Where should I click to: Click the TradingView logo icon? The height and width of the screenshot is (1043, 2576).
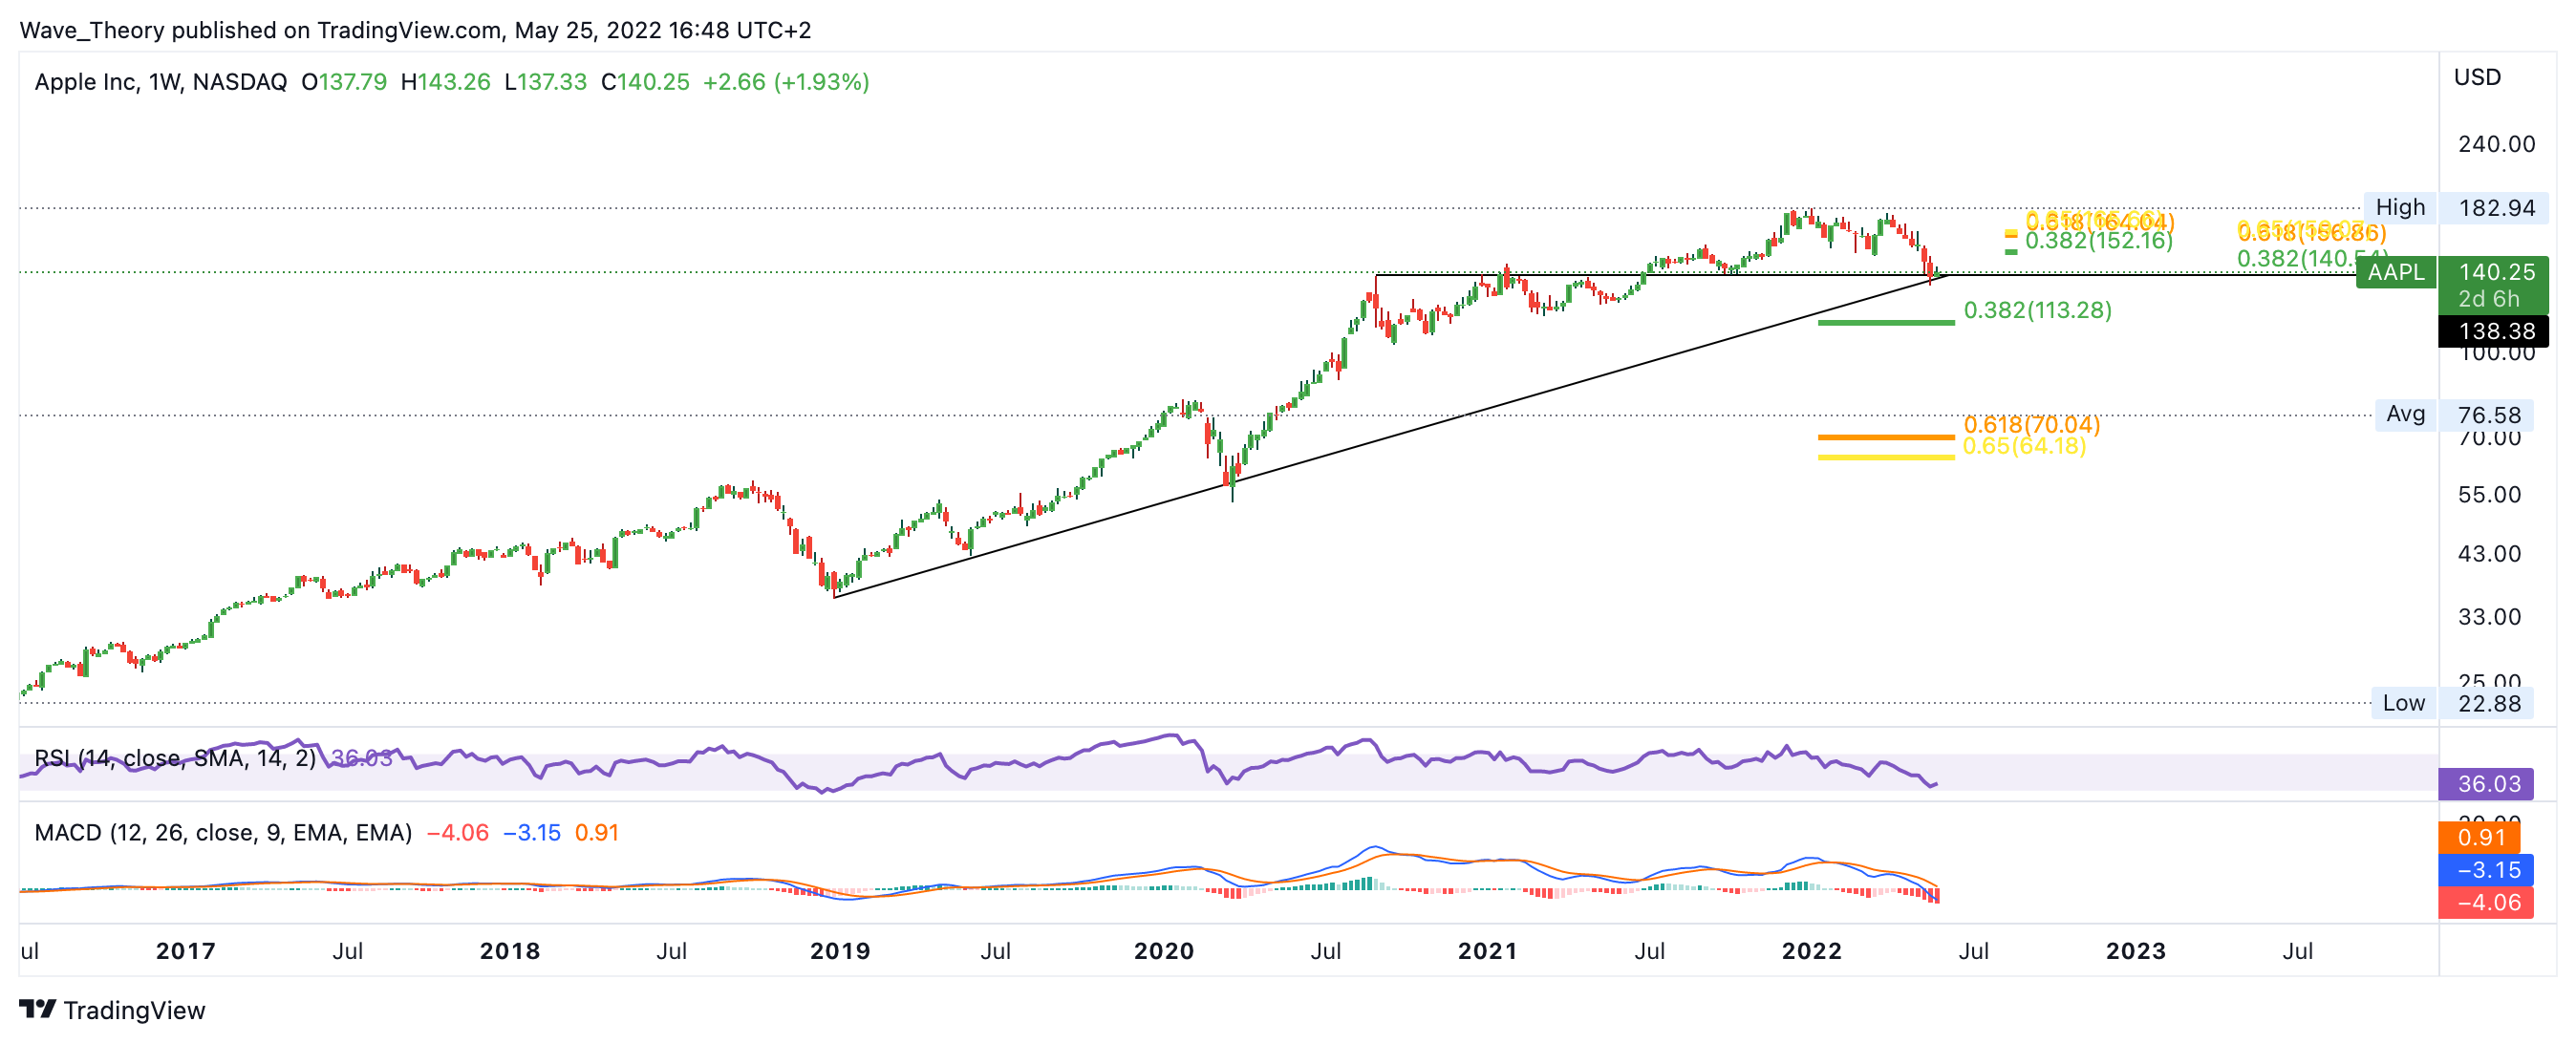pyautogui.click(x=38, y=1009)
